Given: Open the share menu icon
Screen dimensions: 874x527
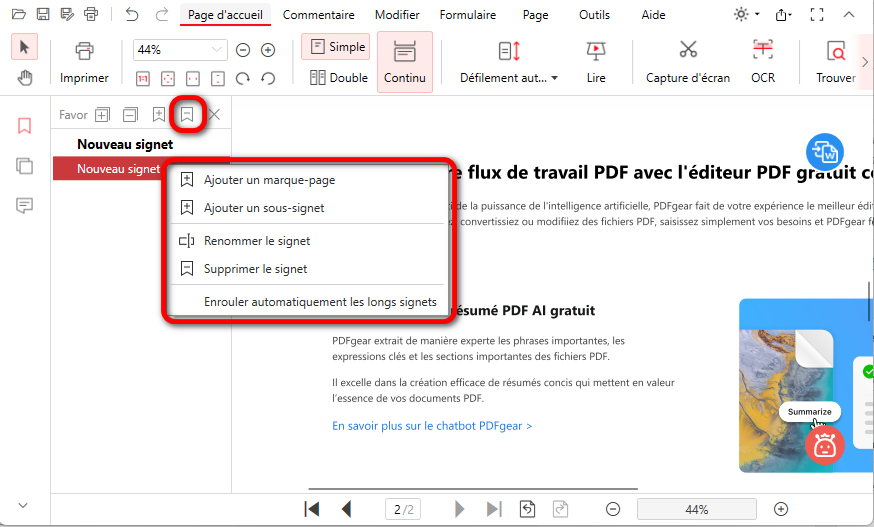Looking at the screenshot, I should [x=783, y=15].
